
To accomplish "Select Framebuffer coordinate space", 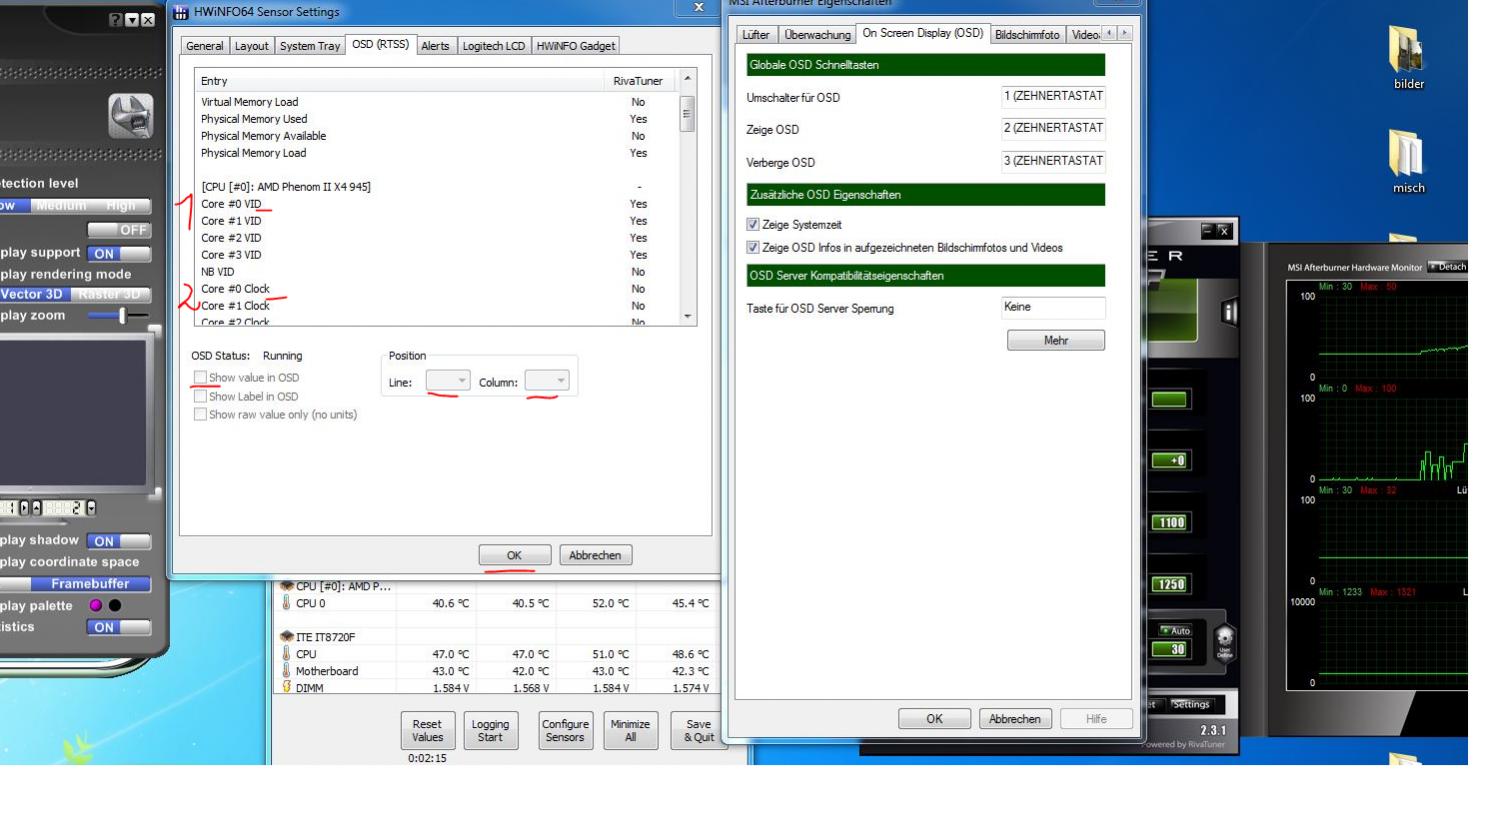I will coord(90,584).
